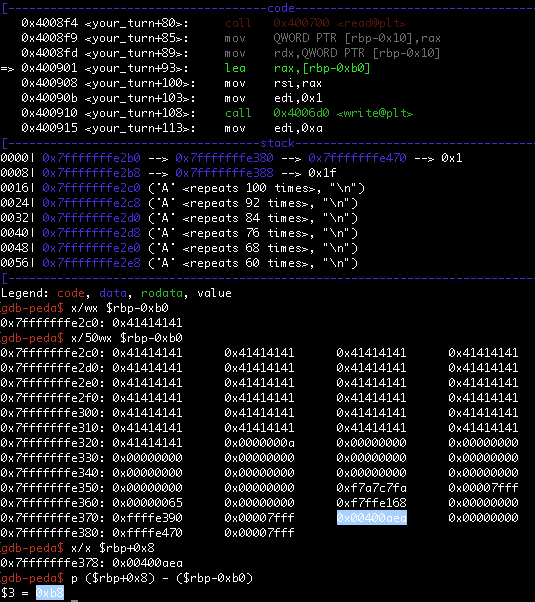This screenshot has height=602, width=535.
Task: Click the blue 'data' word in Legend
Action: point(113,293)
